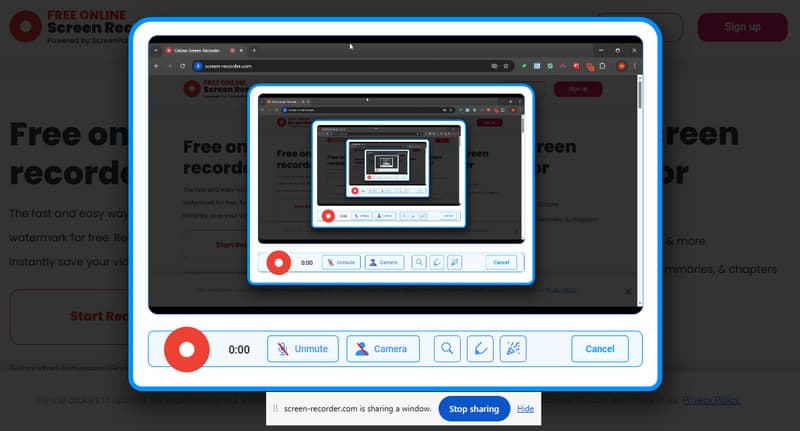This screenshot has width=800, height=431.
Task: Hide the sharing notification bar
Action: [526, 409]
